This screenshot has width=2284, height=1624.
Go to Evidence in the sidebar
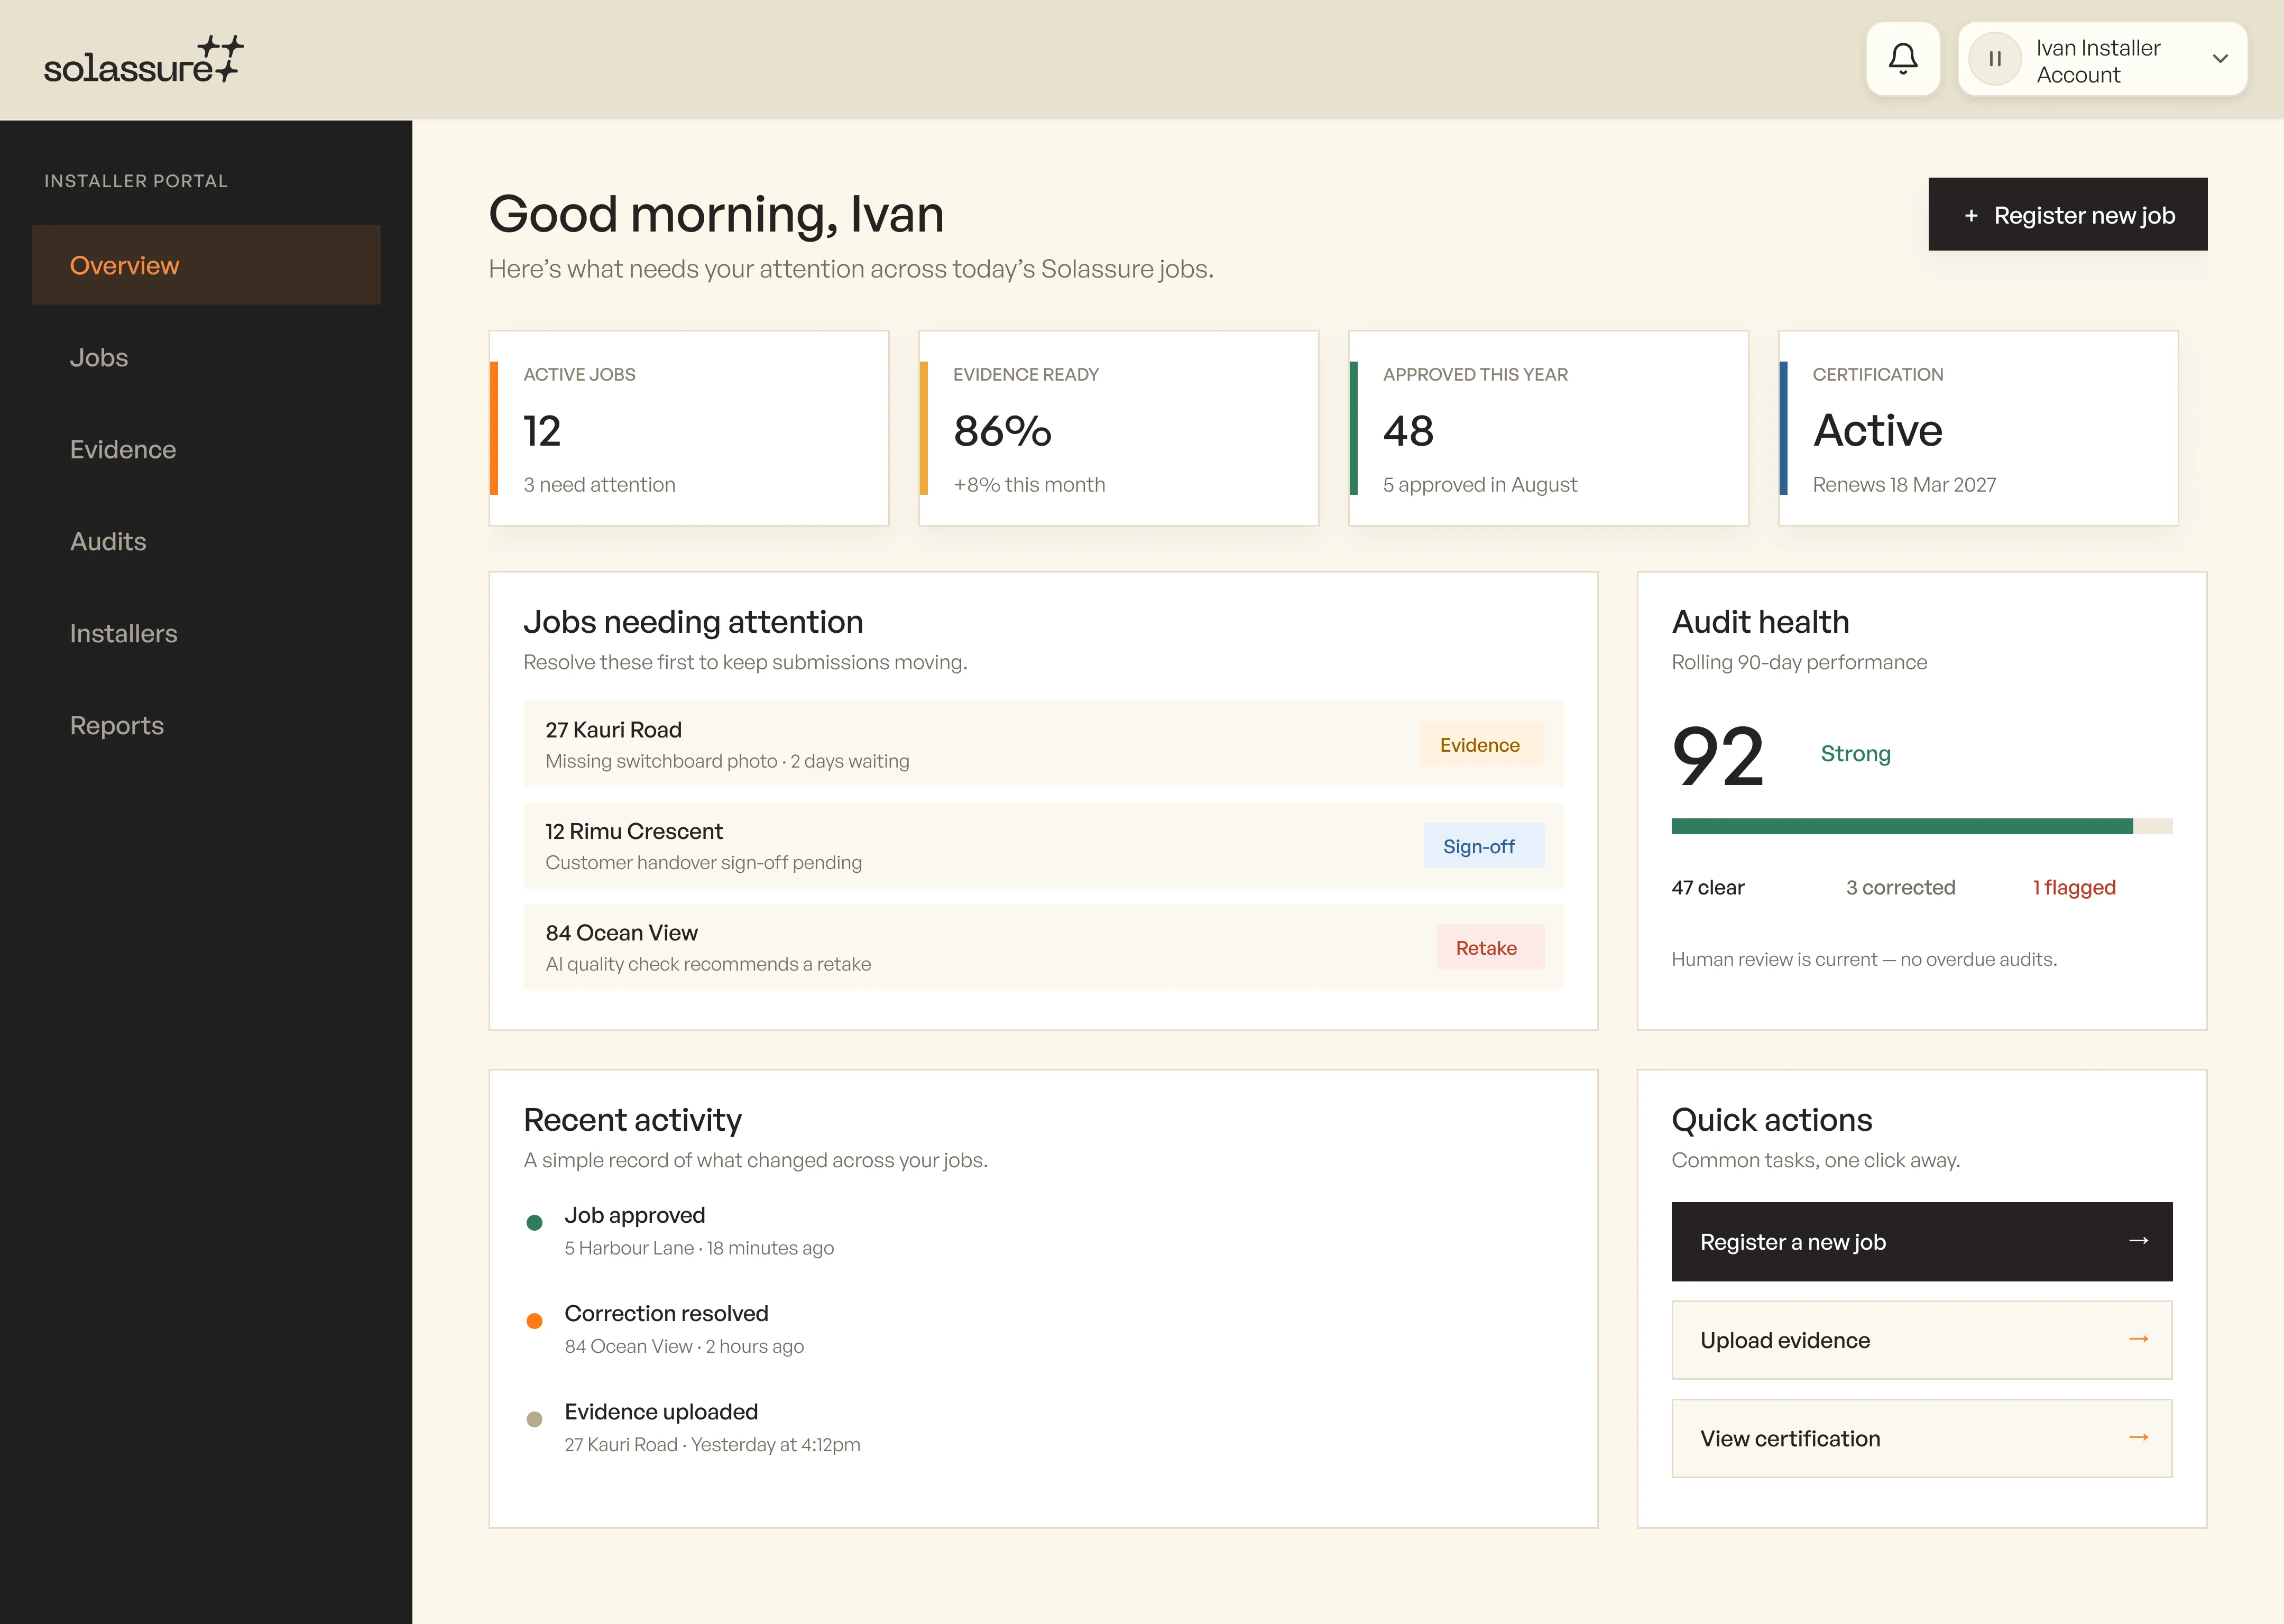coord(206,449)
